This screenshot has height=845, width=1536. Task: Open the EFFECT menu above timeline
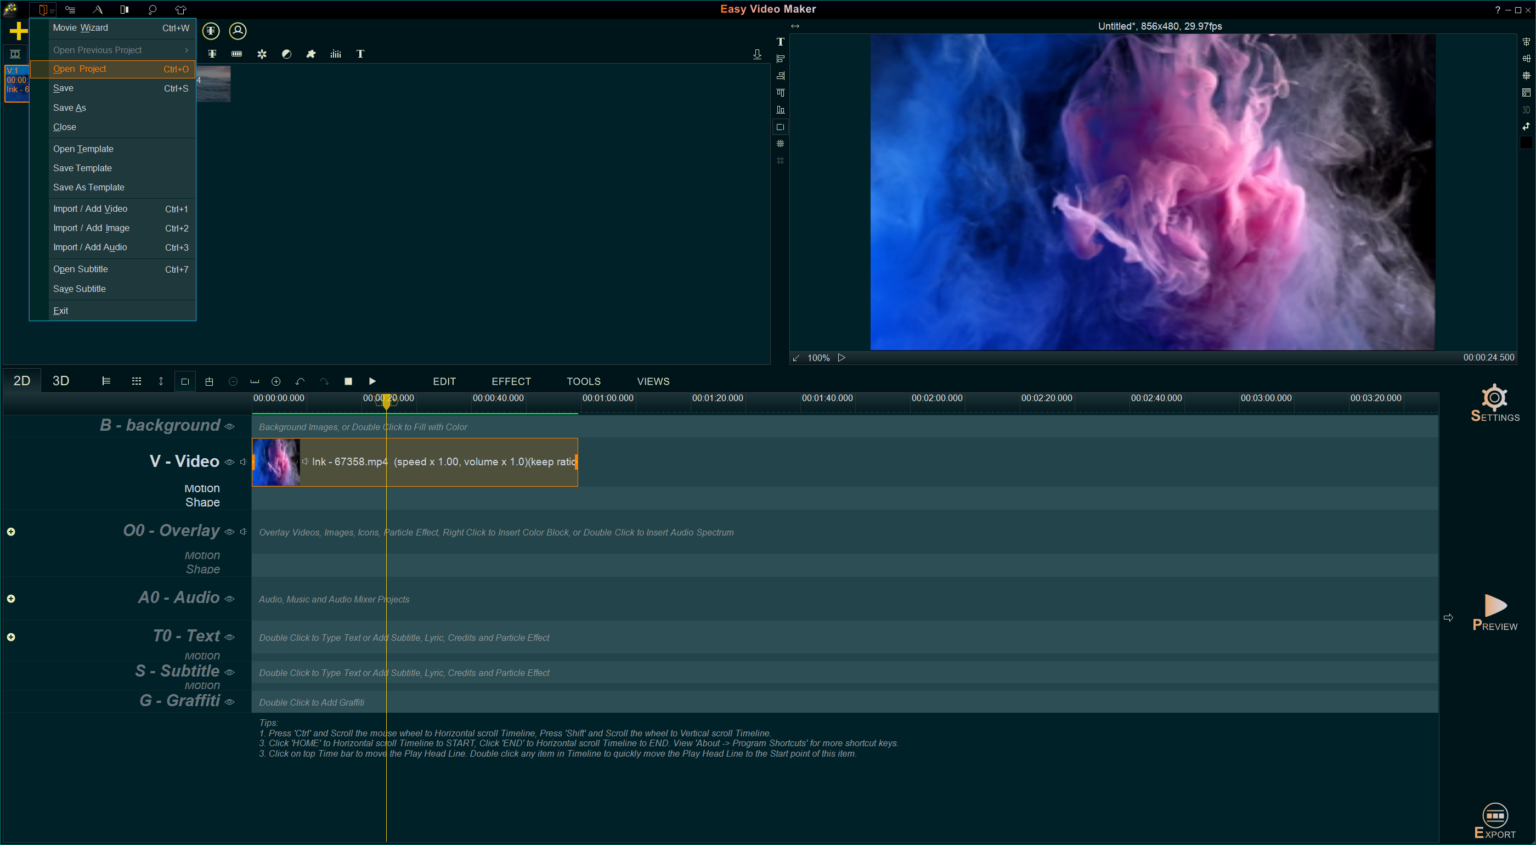pyautogui.click(x=511, y=381)
